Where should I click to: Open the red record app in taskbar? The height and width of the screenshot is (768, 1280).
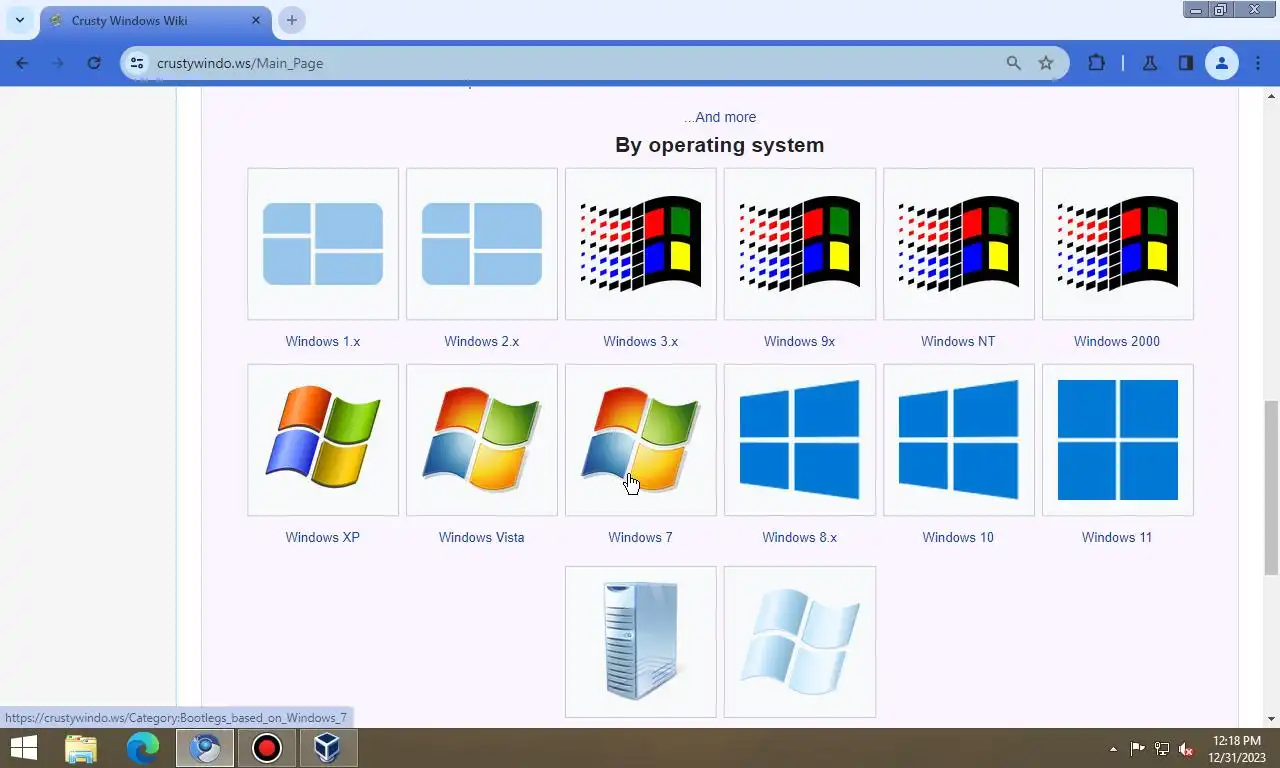(x=267, y=748)
